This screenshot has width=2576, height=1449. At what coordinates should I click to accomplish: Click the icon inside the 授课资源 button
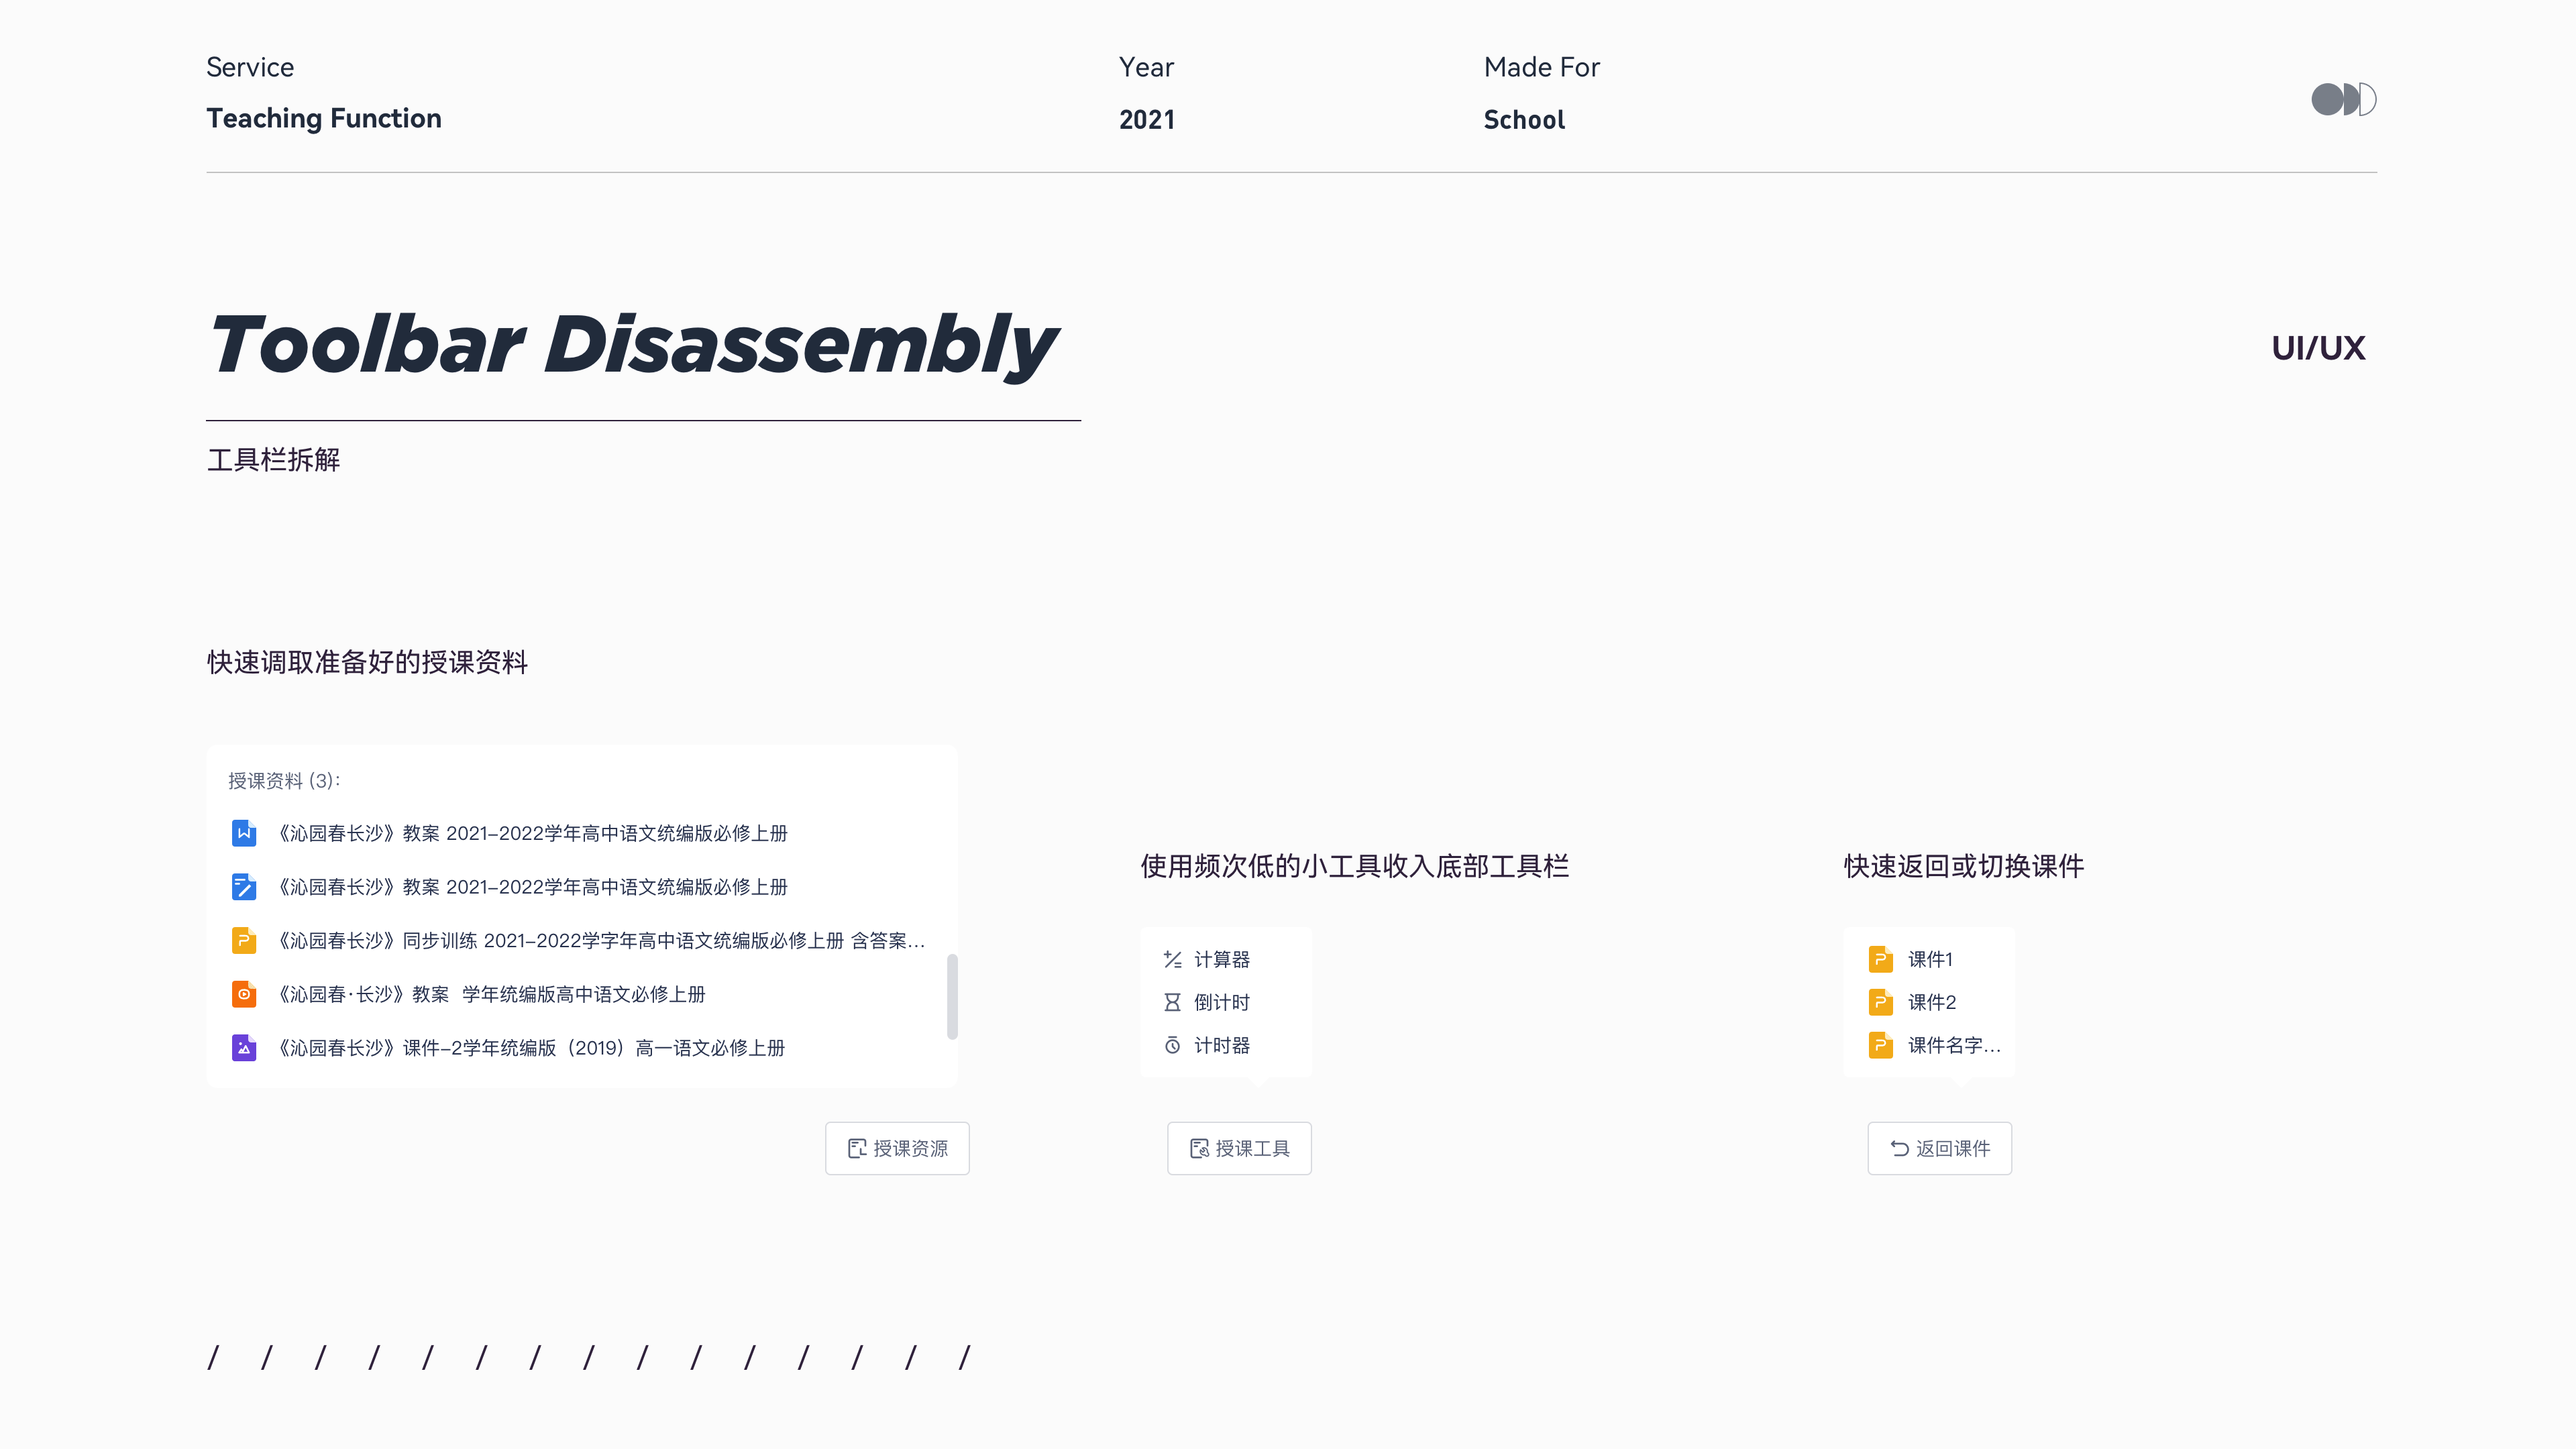[857, 1148]
